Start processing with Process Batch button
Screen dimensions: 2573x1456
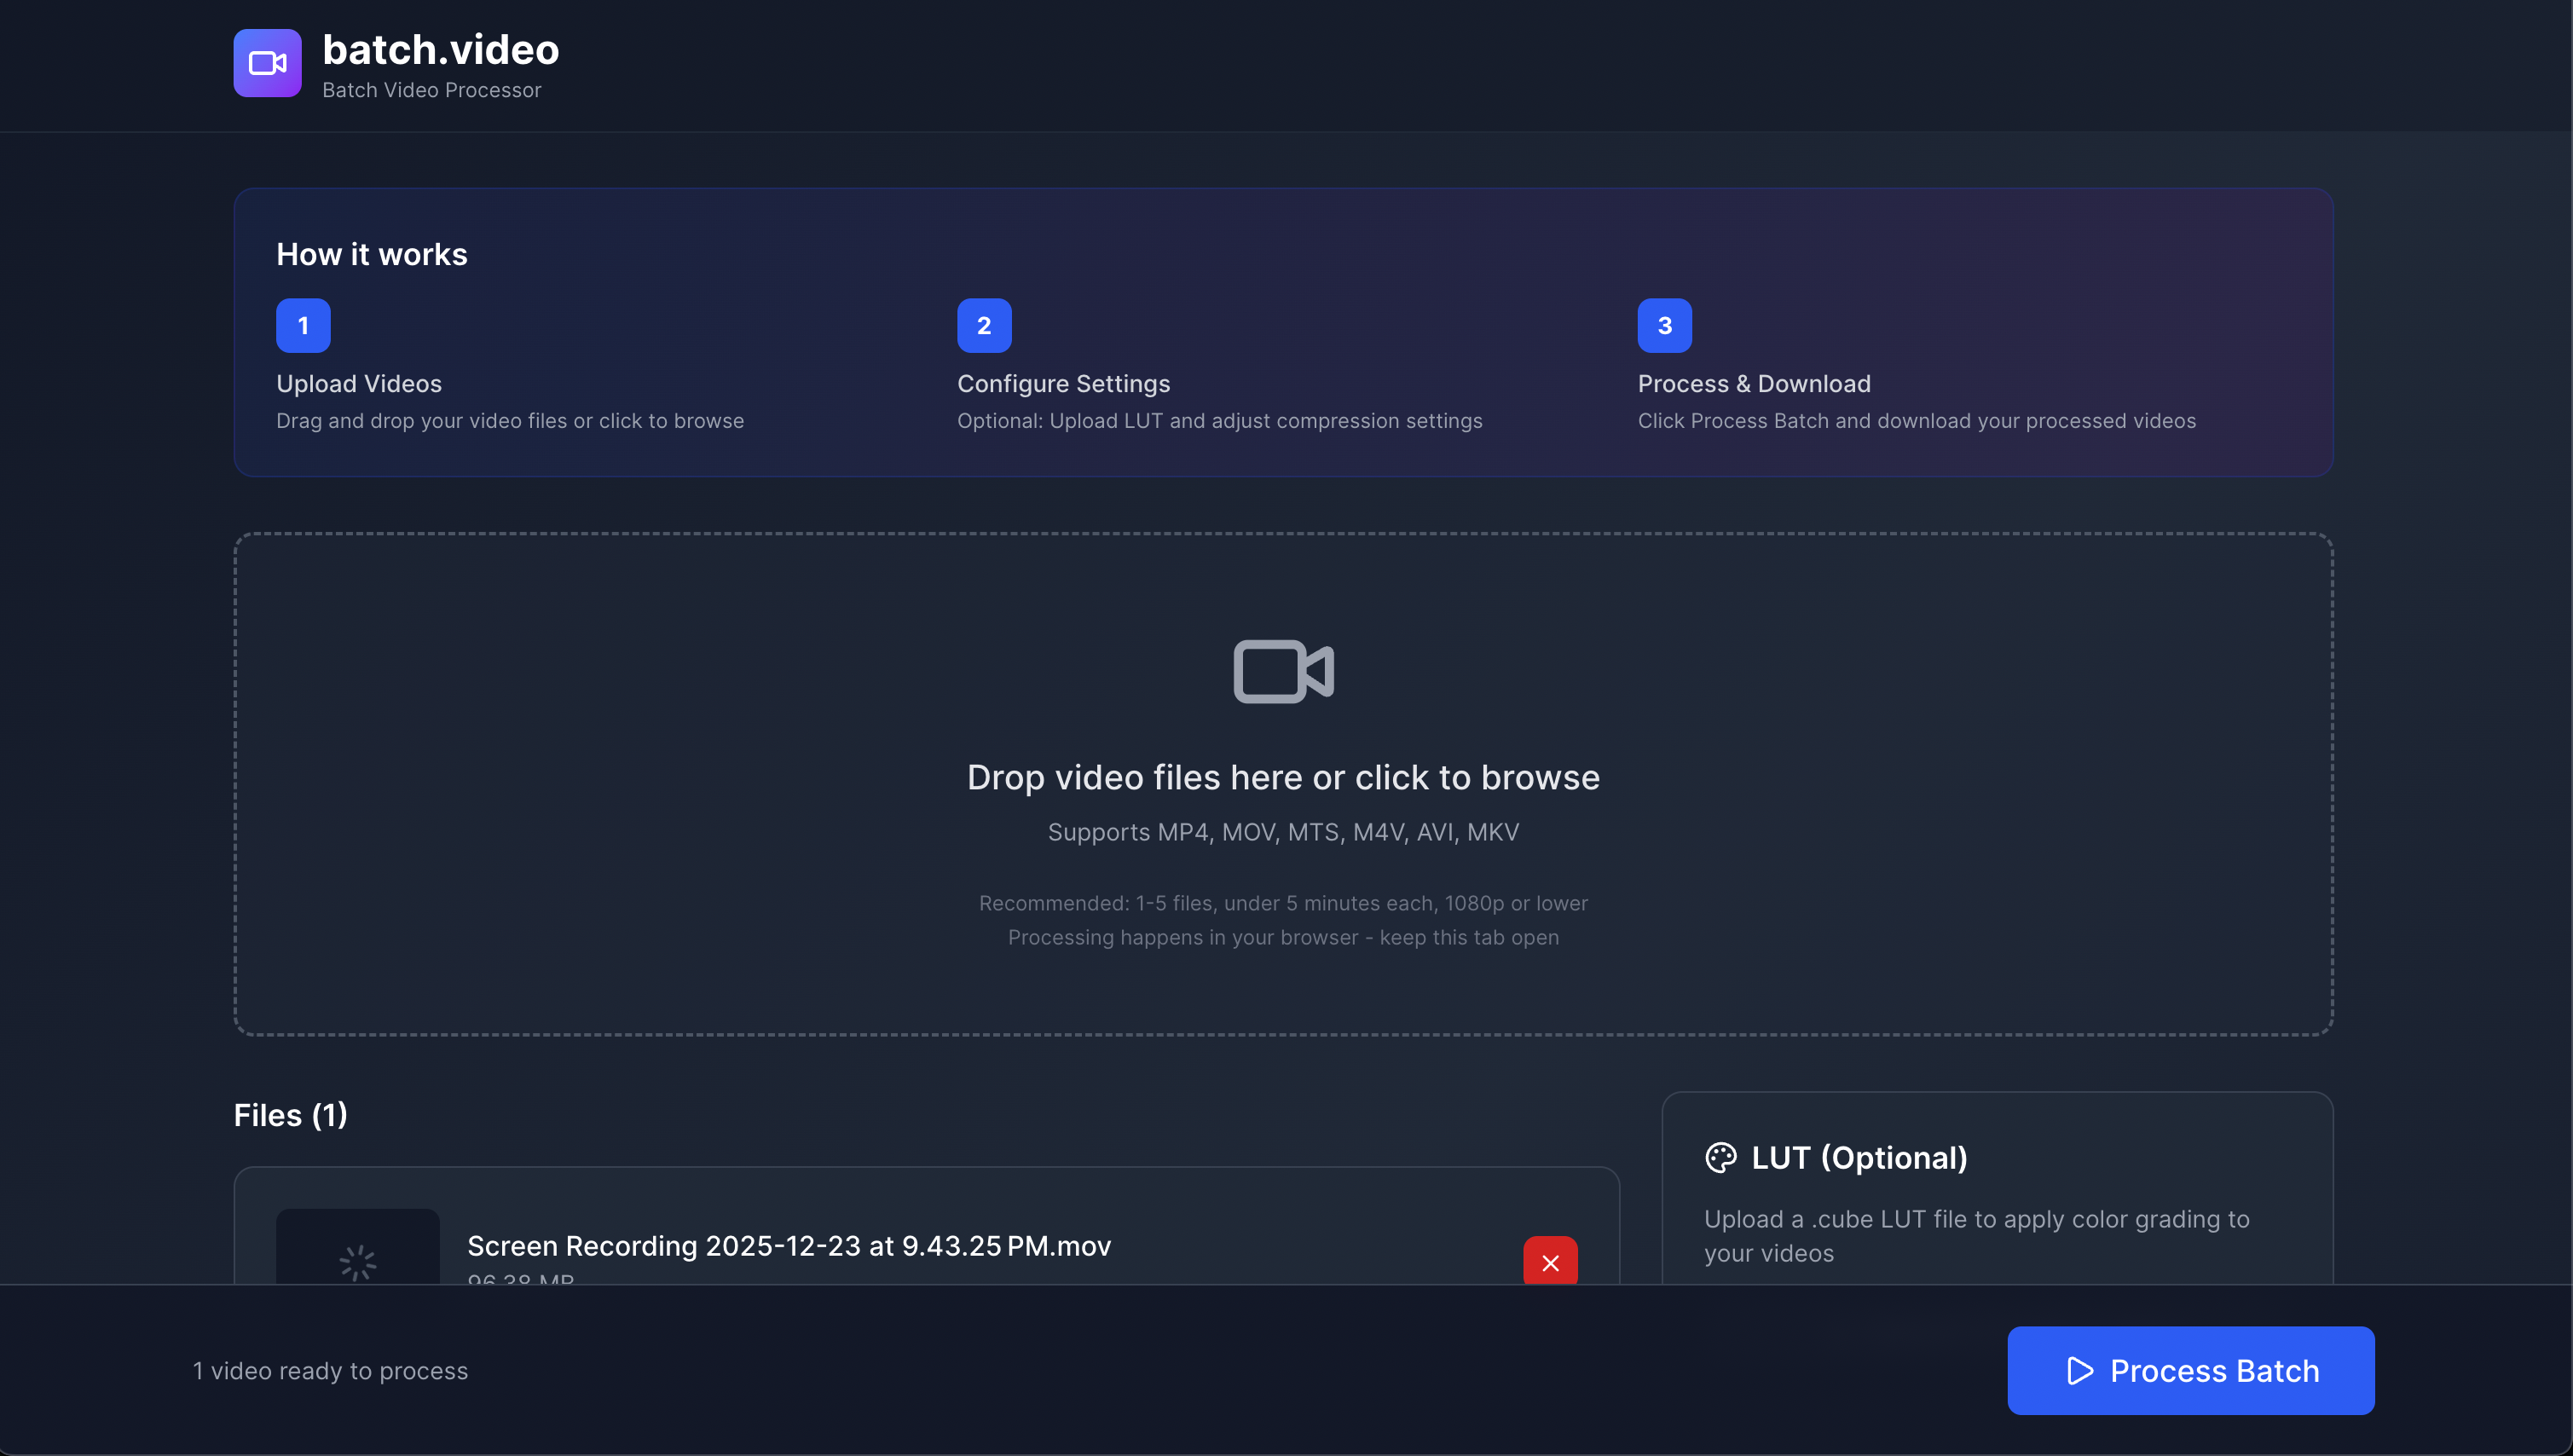coord(2190,1370)
